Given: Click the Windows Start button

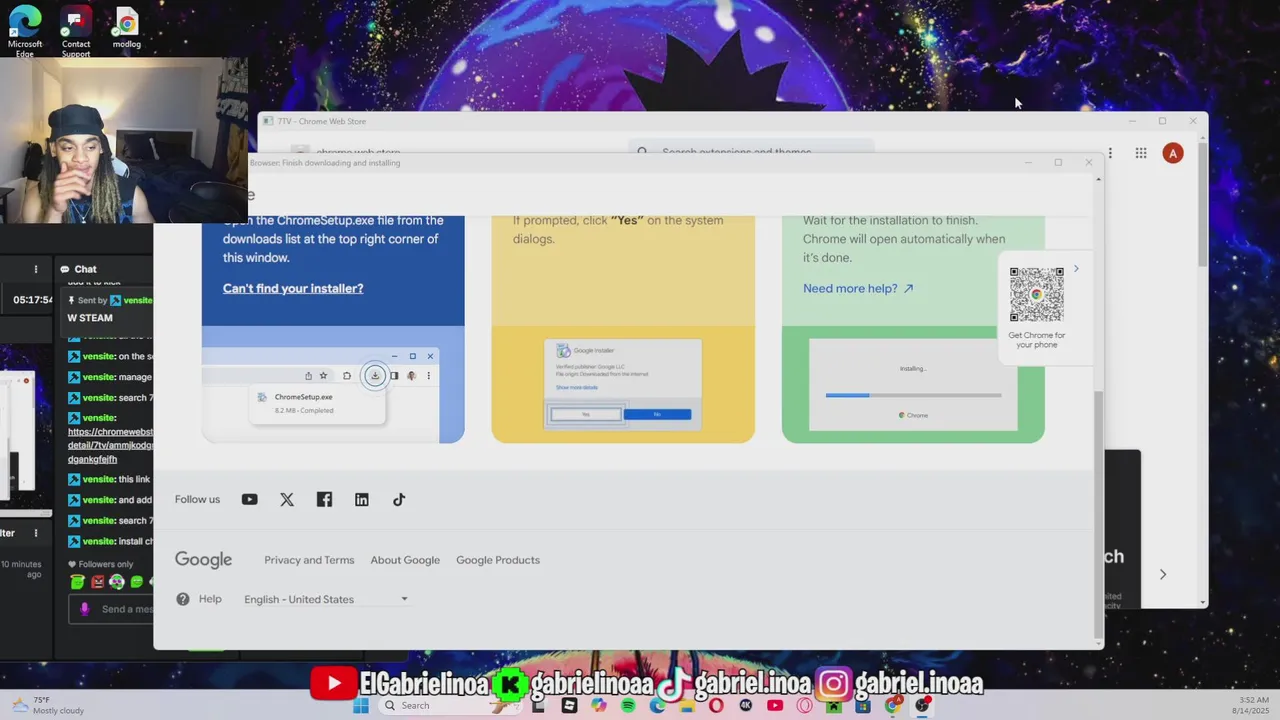Looking at the screenshot, I should pos(361,706).
